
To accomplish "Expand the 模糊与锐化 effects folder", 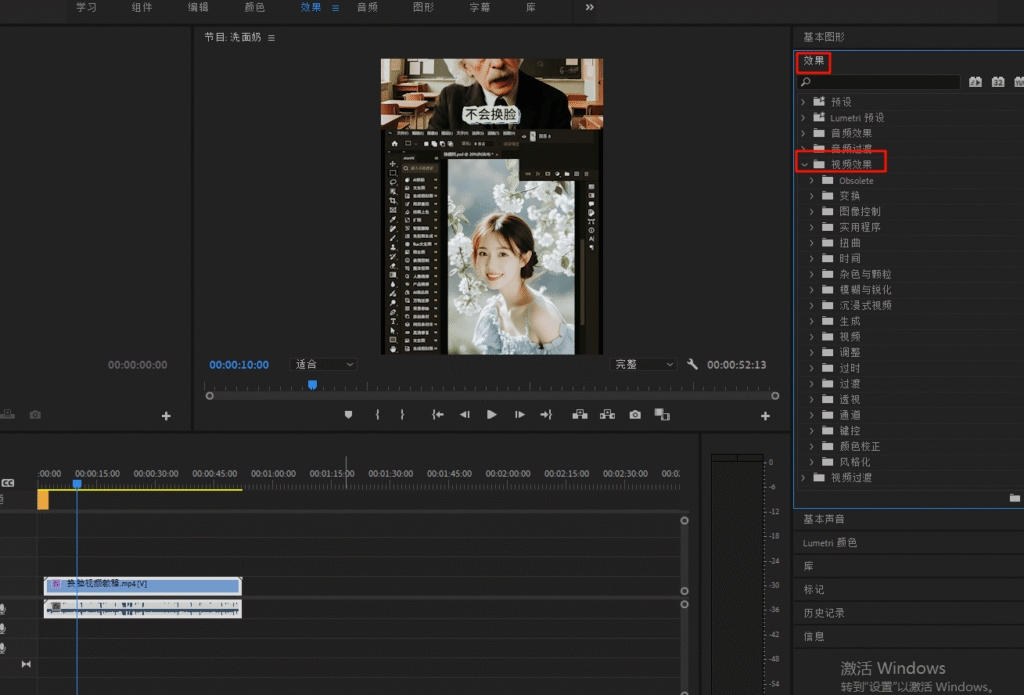I will point(812,290).
